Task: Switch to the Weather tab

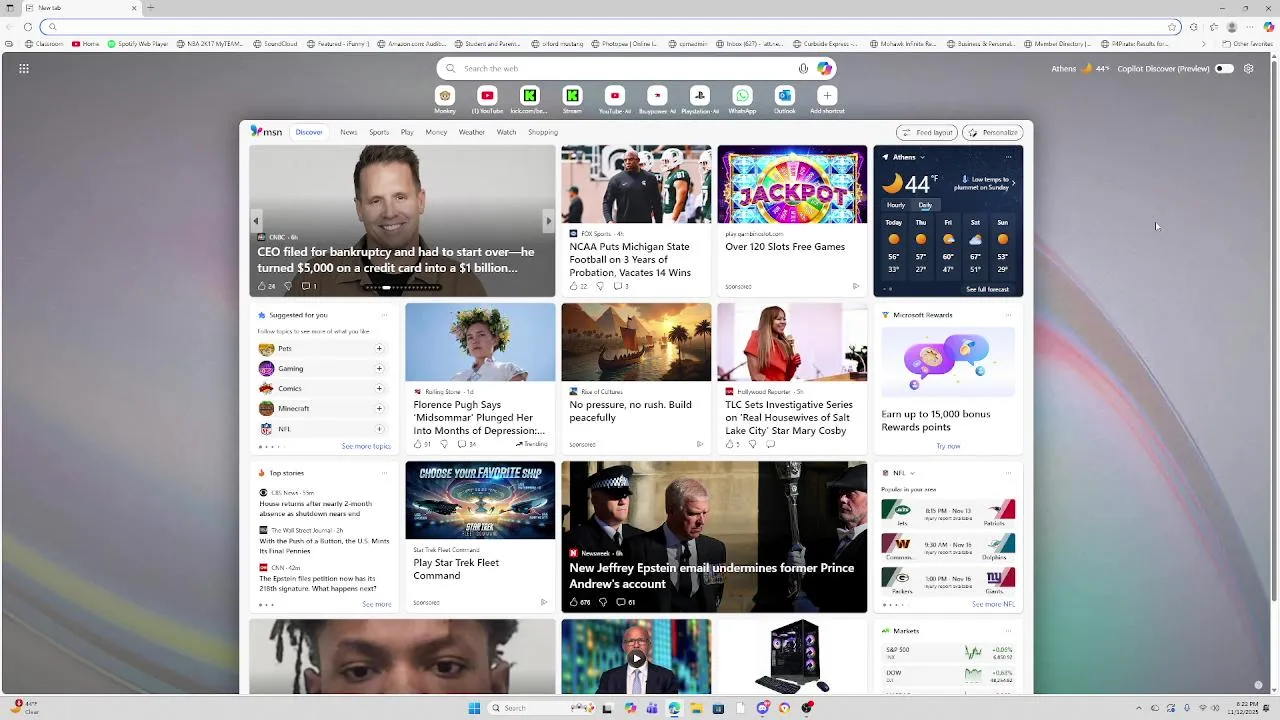Action: [x=472, y=132]
